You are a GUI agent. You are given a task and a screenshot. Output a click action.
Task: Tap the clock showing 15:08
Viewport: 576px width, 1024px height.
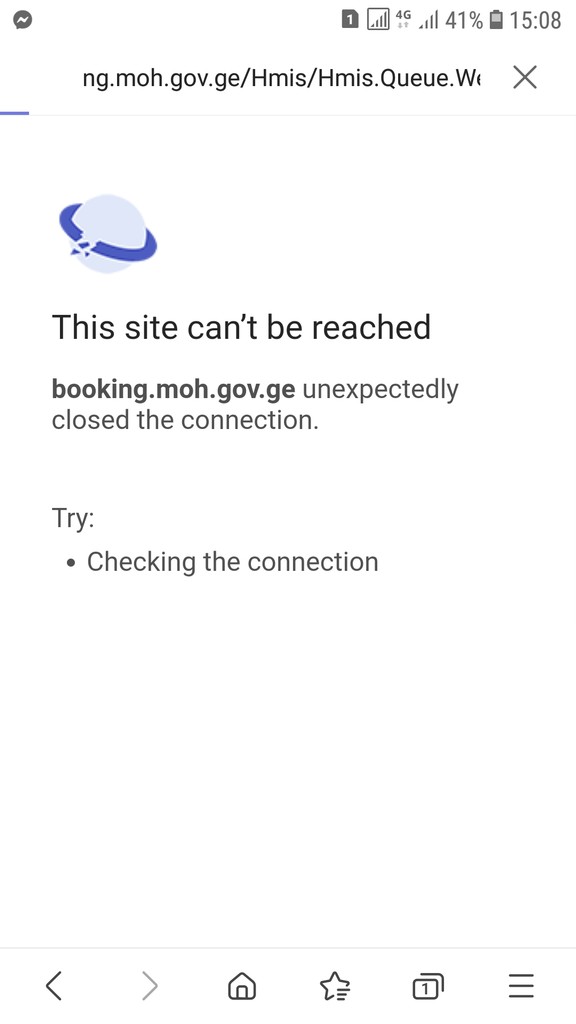coord(535,20)
